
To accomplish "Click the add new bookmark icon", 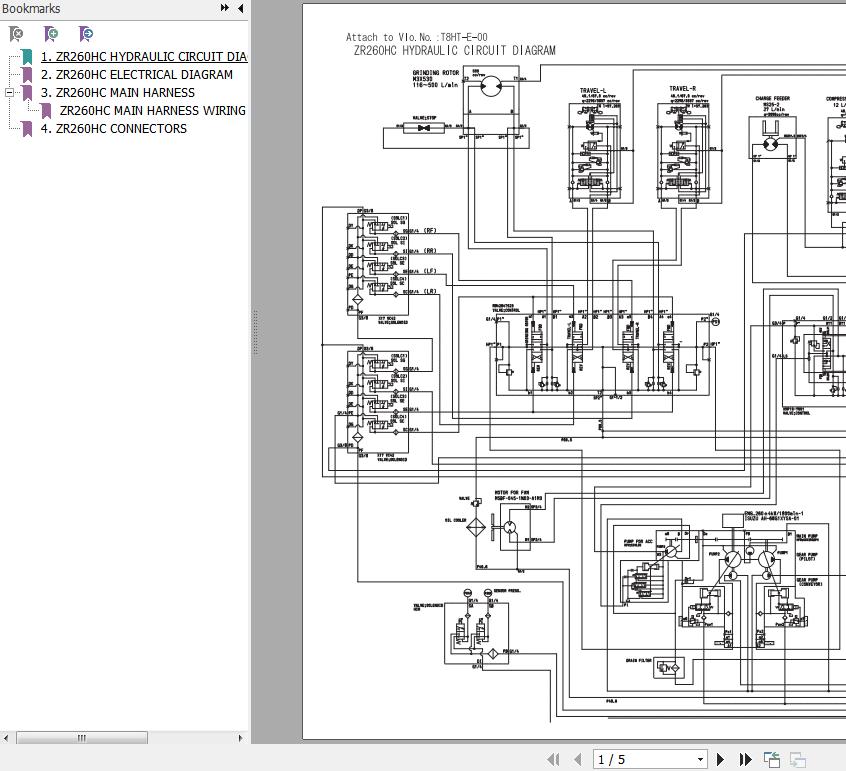I will [x=51, y=34].
